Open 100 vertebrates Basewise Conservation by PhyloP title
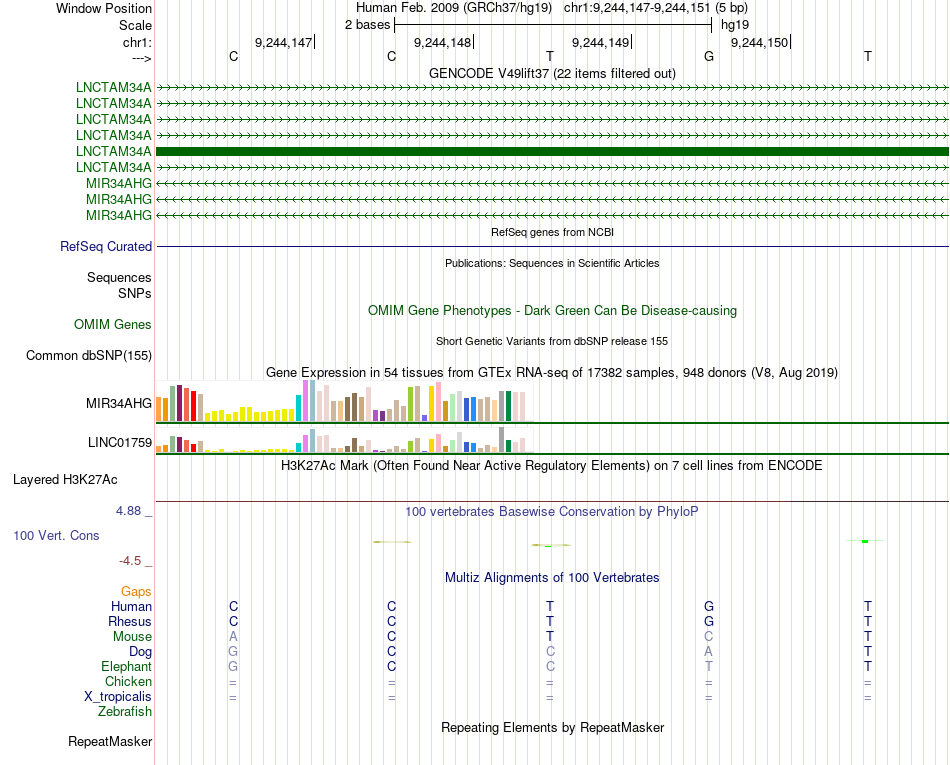Viewport: 950px width, 765px height. point(552,512)
